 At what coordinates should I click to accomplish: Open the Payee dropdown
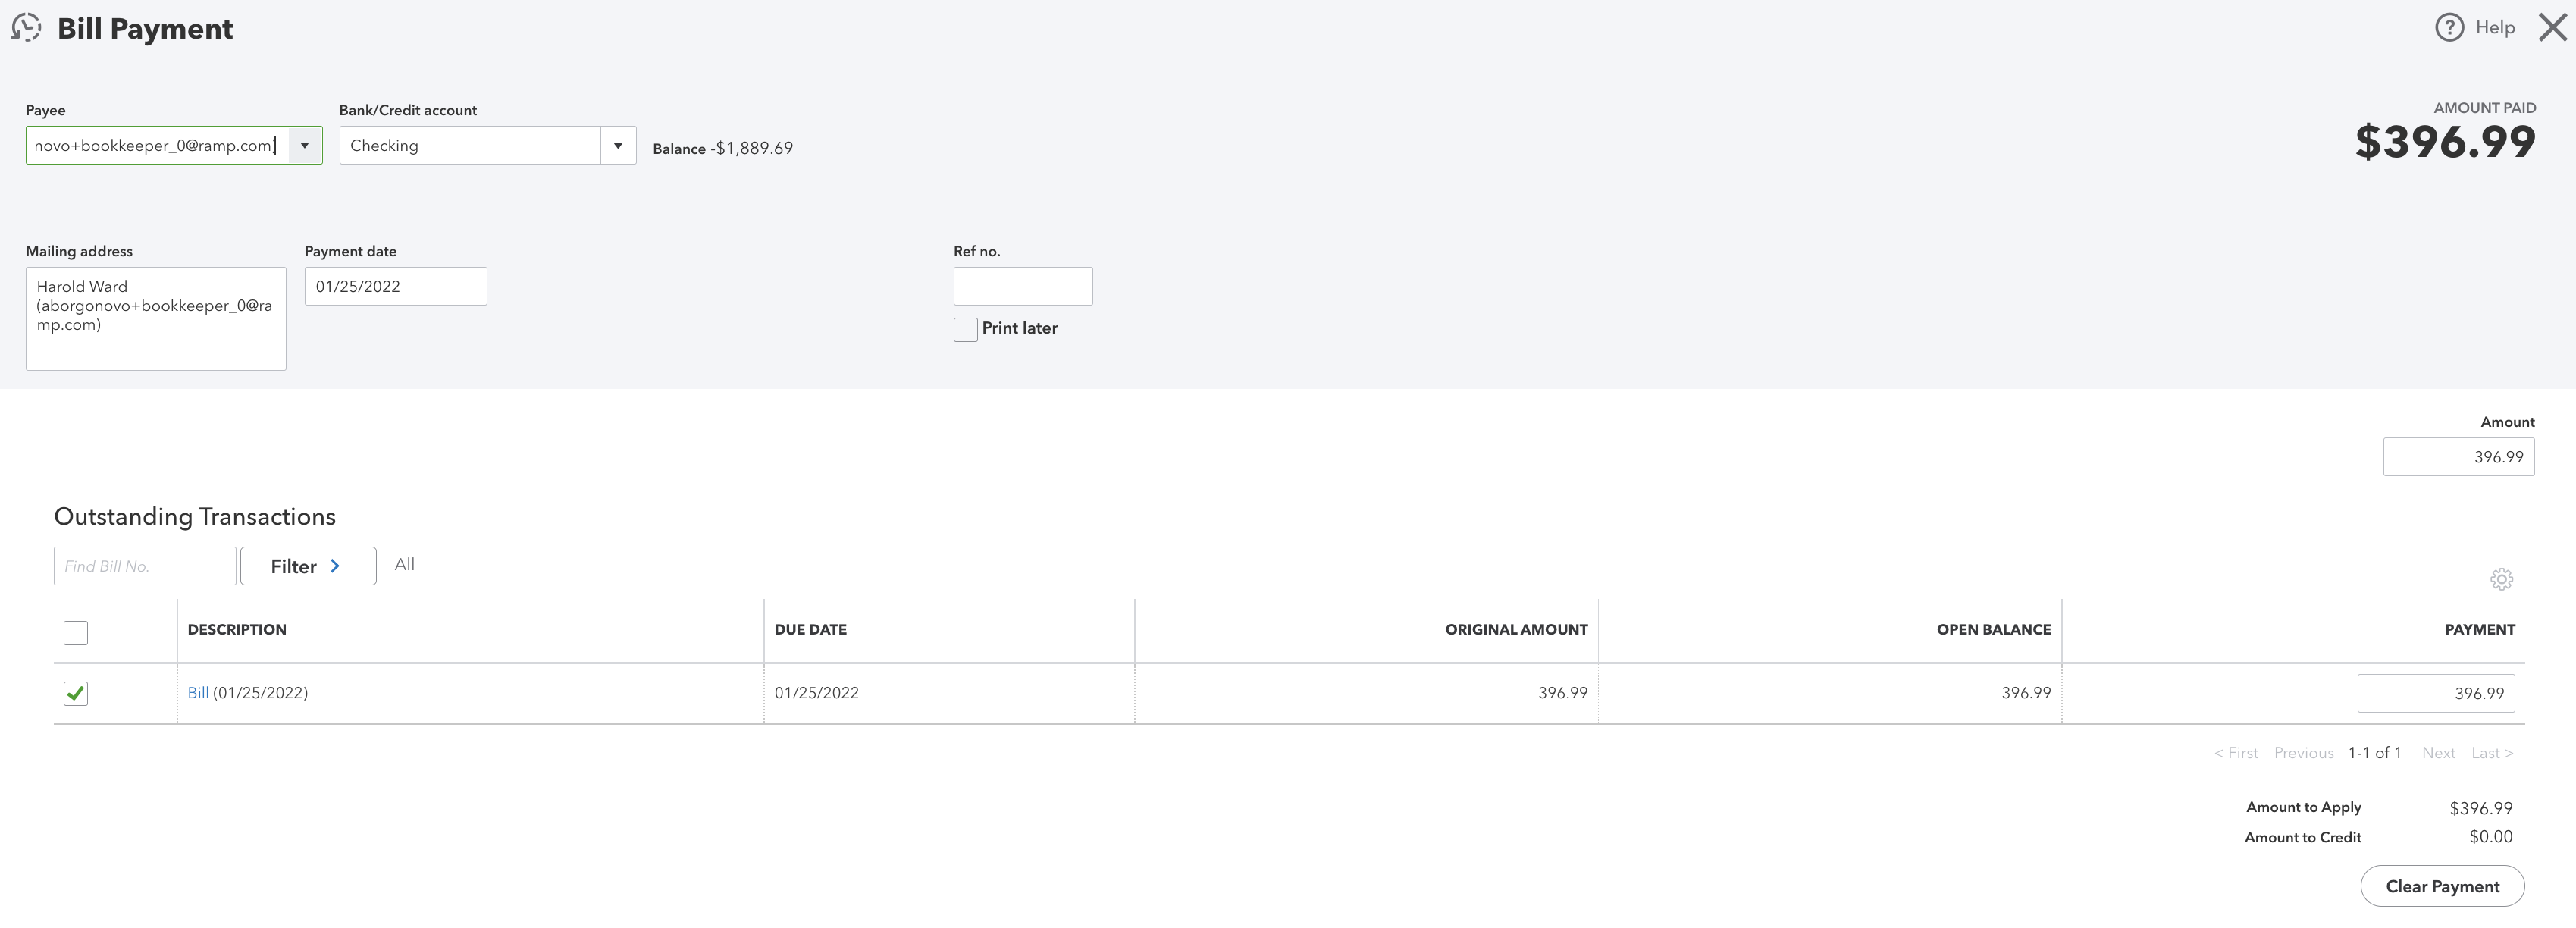pos(305,145)
